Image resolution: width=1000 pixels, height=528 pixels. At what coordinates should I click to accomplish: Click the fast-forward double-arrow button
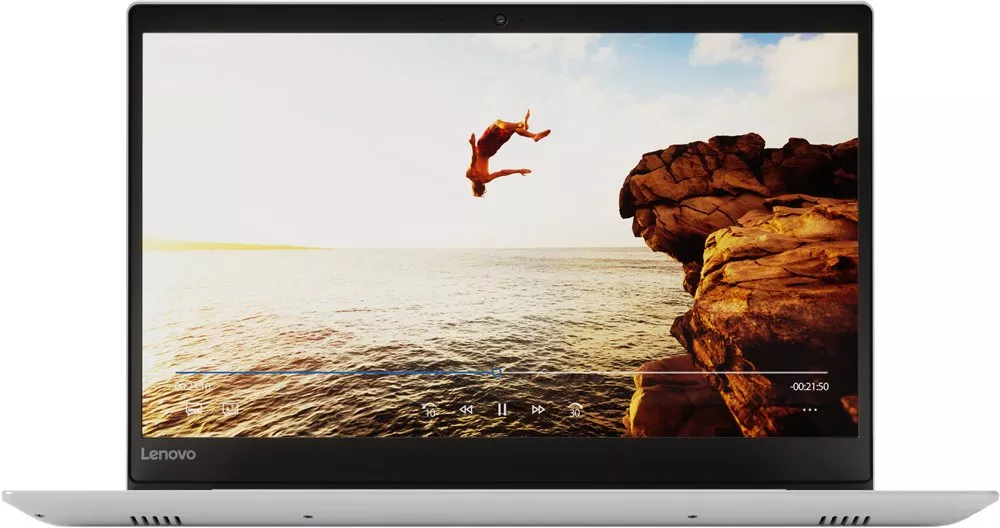click(x=538, y=409)
